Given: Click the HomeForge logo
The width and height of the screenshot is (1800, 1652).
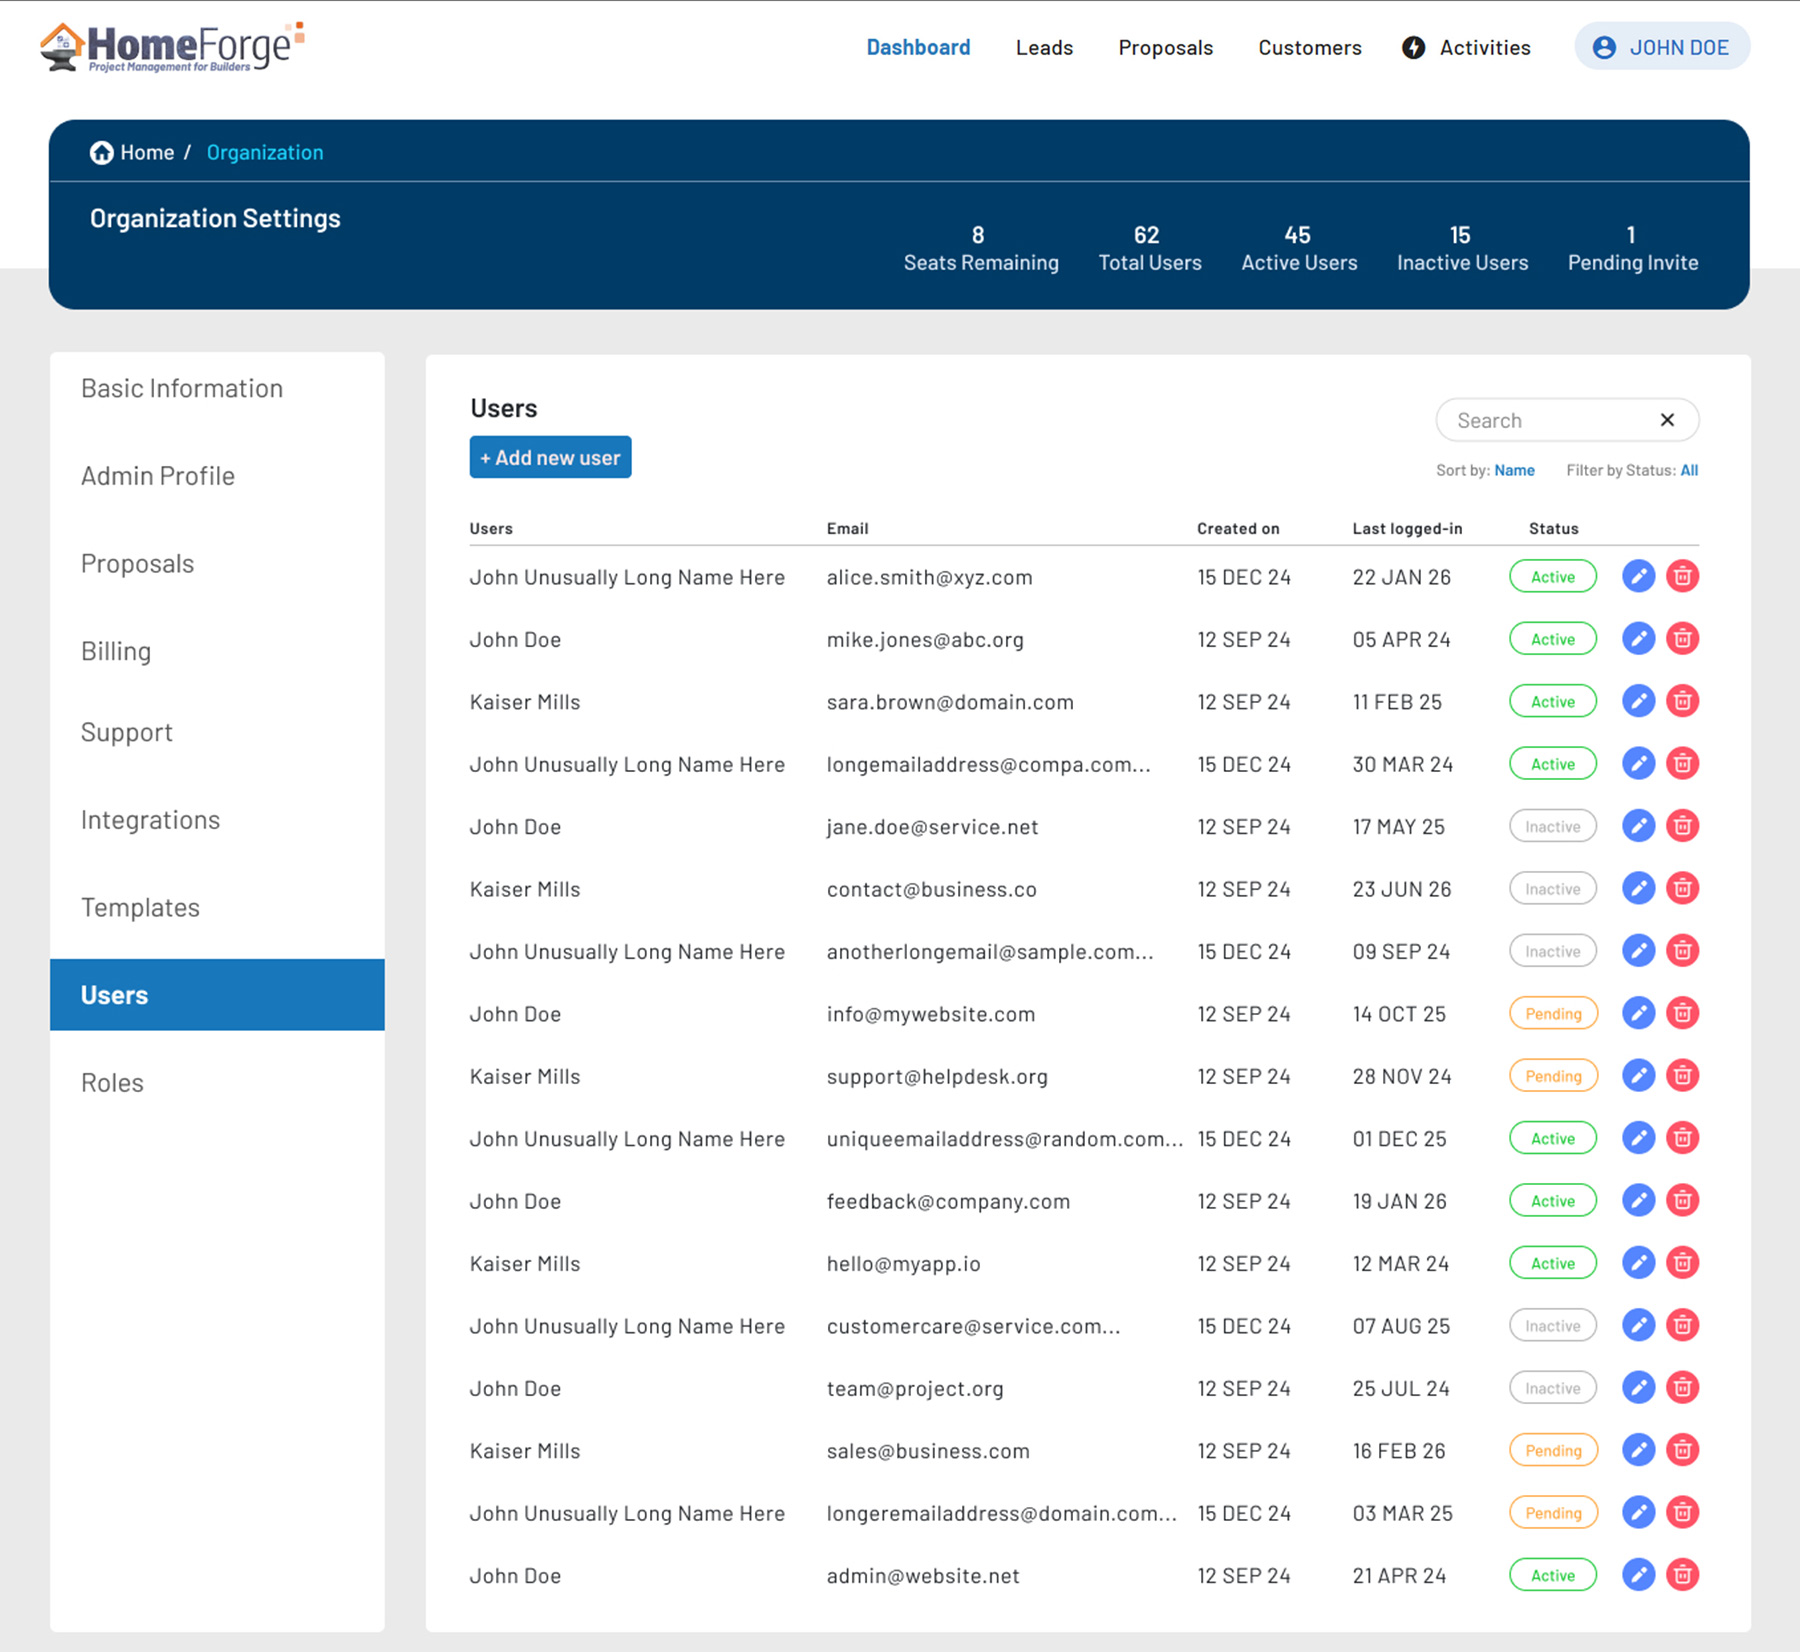Looking at the screenshot, I should pos(172,47).
